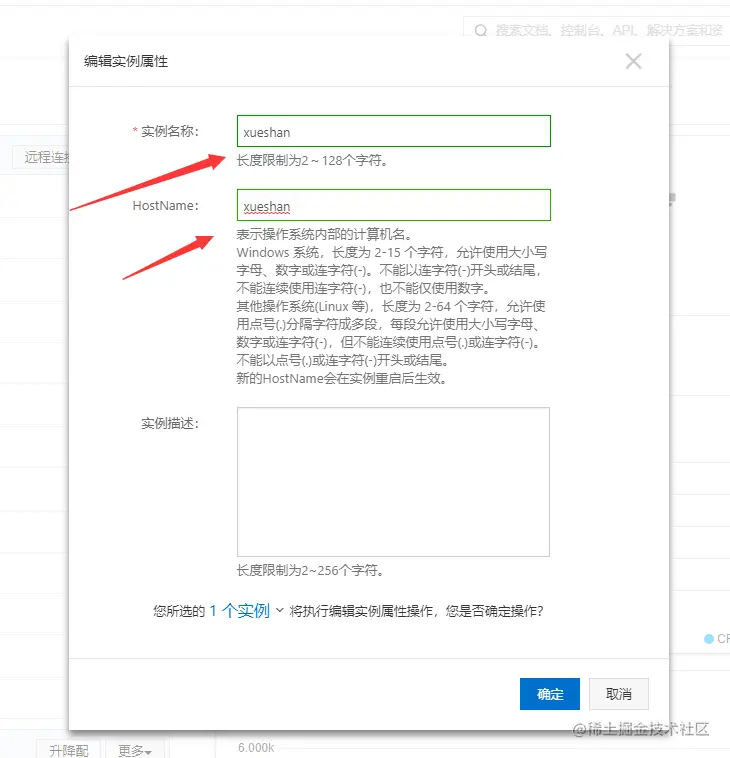Expand the chevron beside "1 个实例"
Viewport: 730px width, 758px height.
pyautogui.click(x=279, y=610)
